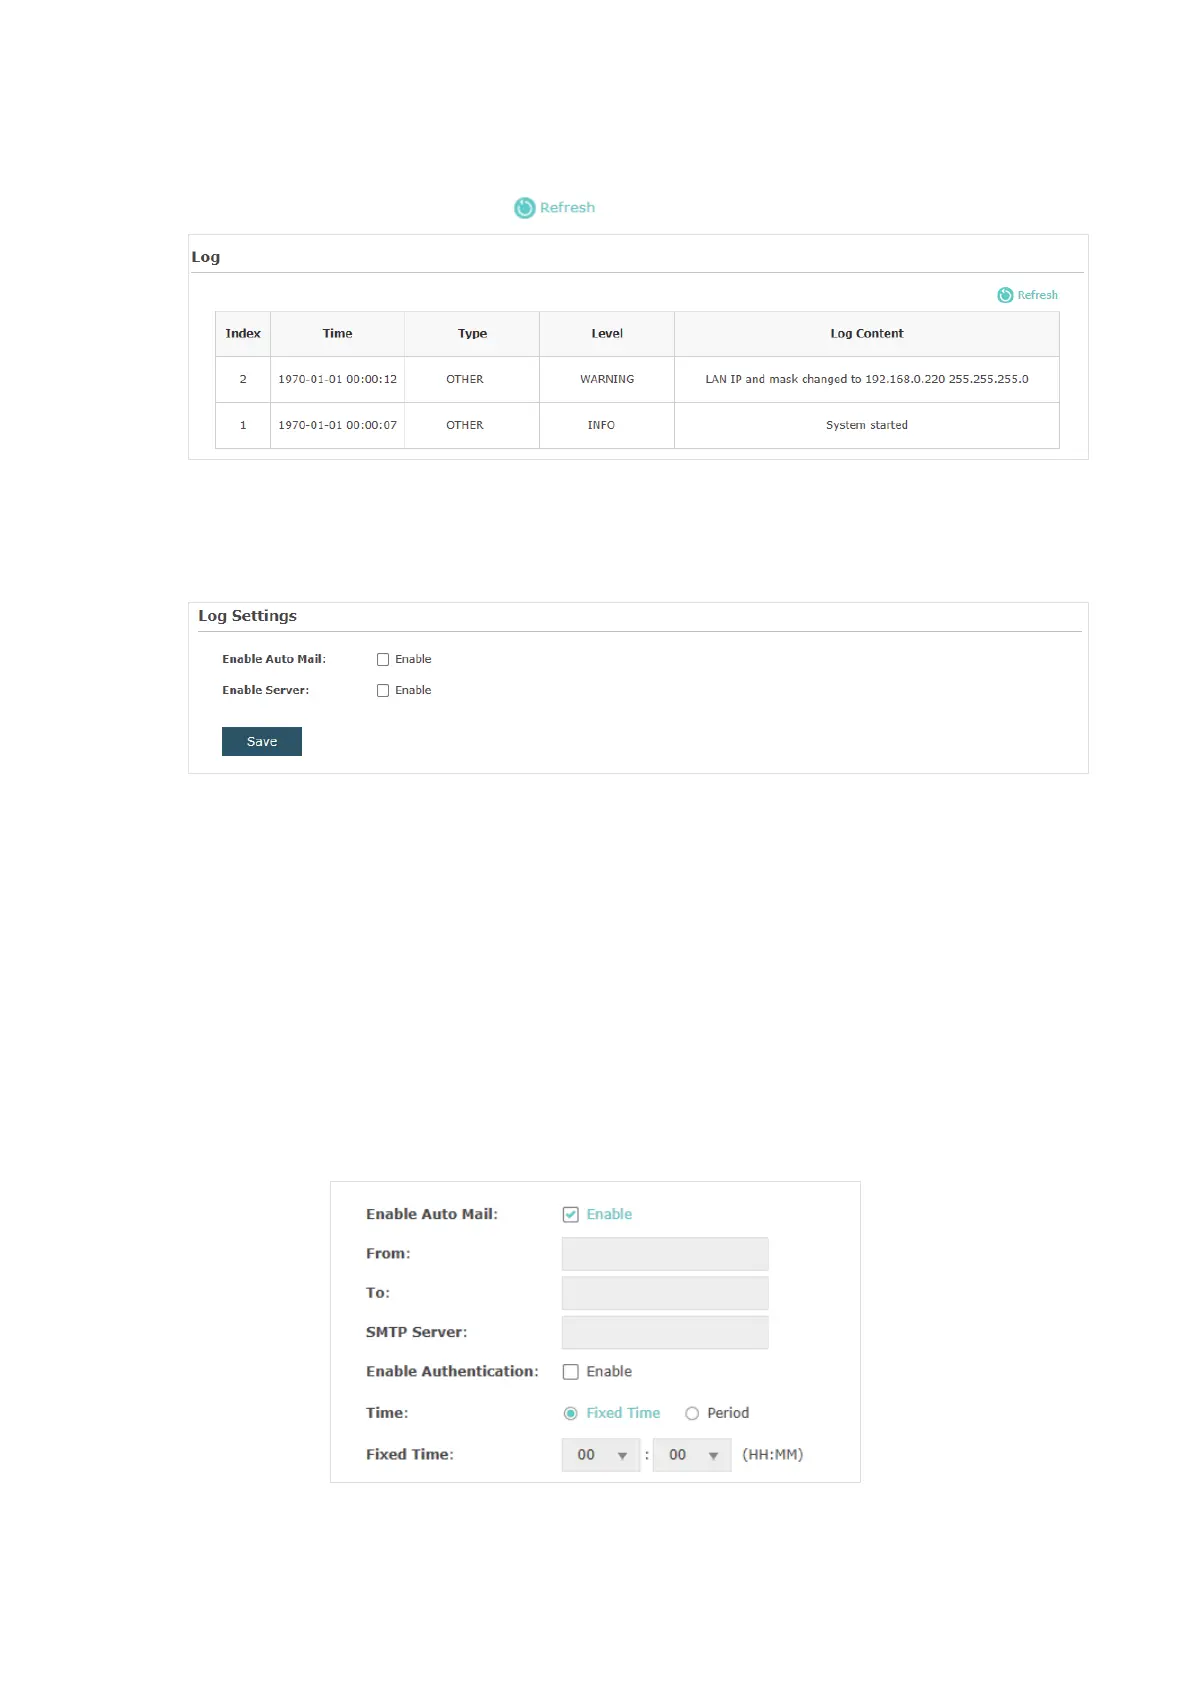Tick the Enable Server checkbox
Image resolution: width=1191 pixels, height=1684 pixels.
(383, 690)
